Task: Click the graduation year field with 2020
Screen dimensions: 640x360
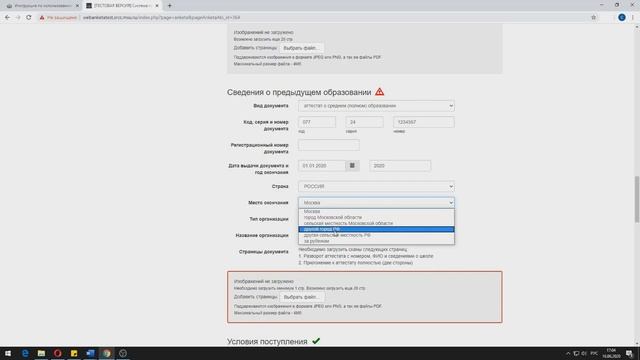Action: click(400, 166)
